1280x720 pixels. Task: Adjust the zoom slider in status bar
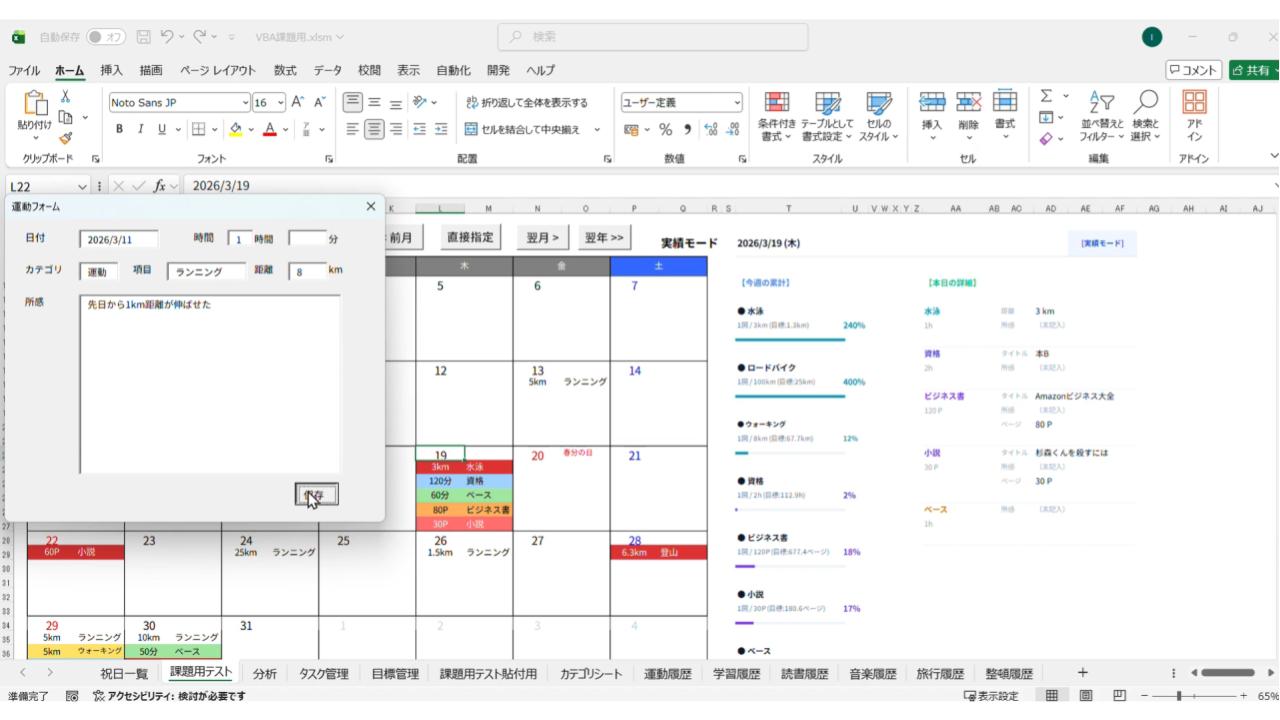pyautogui.click(x=1180, y=696)
